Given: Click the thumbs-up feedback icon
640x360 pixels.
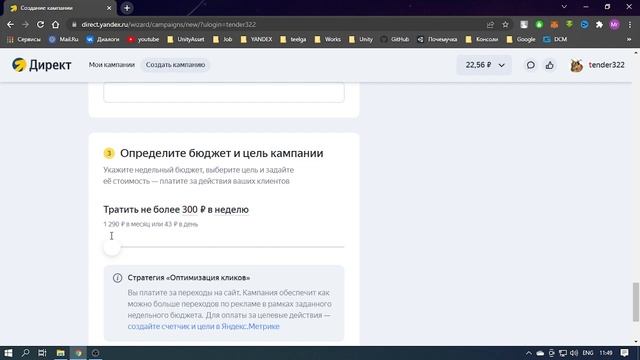Looking at the screenshot, I should pyautogui.click(x=550, y=65).
